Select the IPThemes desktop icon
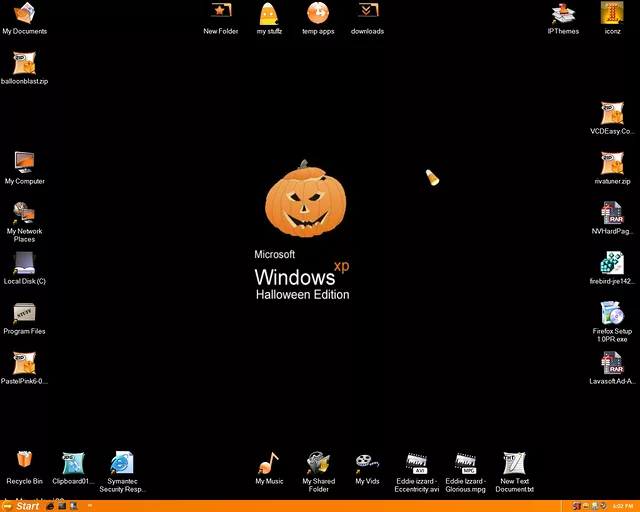The height and width of the screenshot is (512, 640). tap(563, 14)
